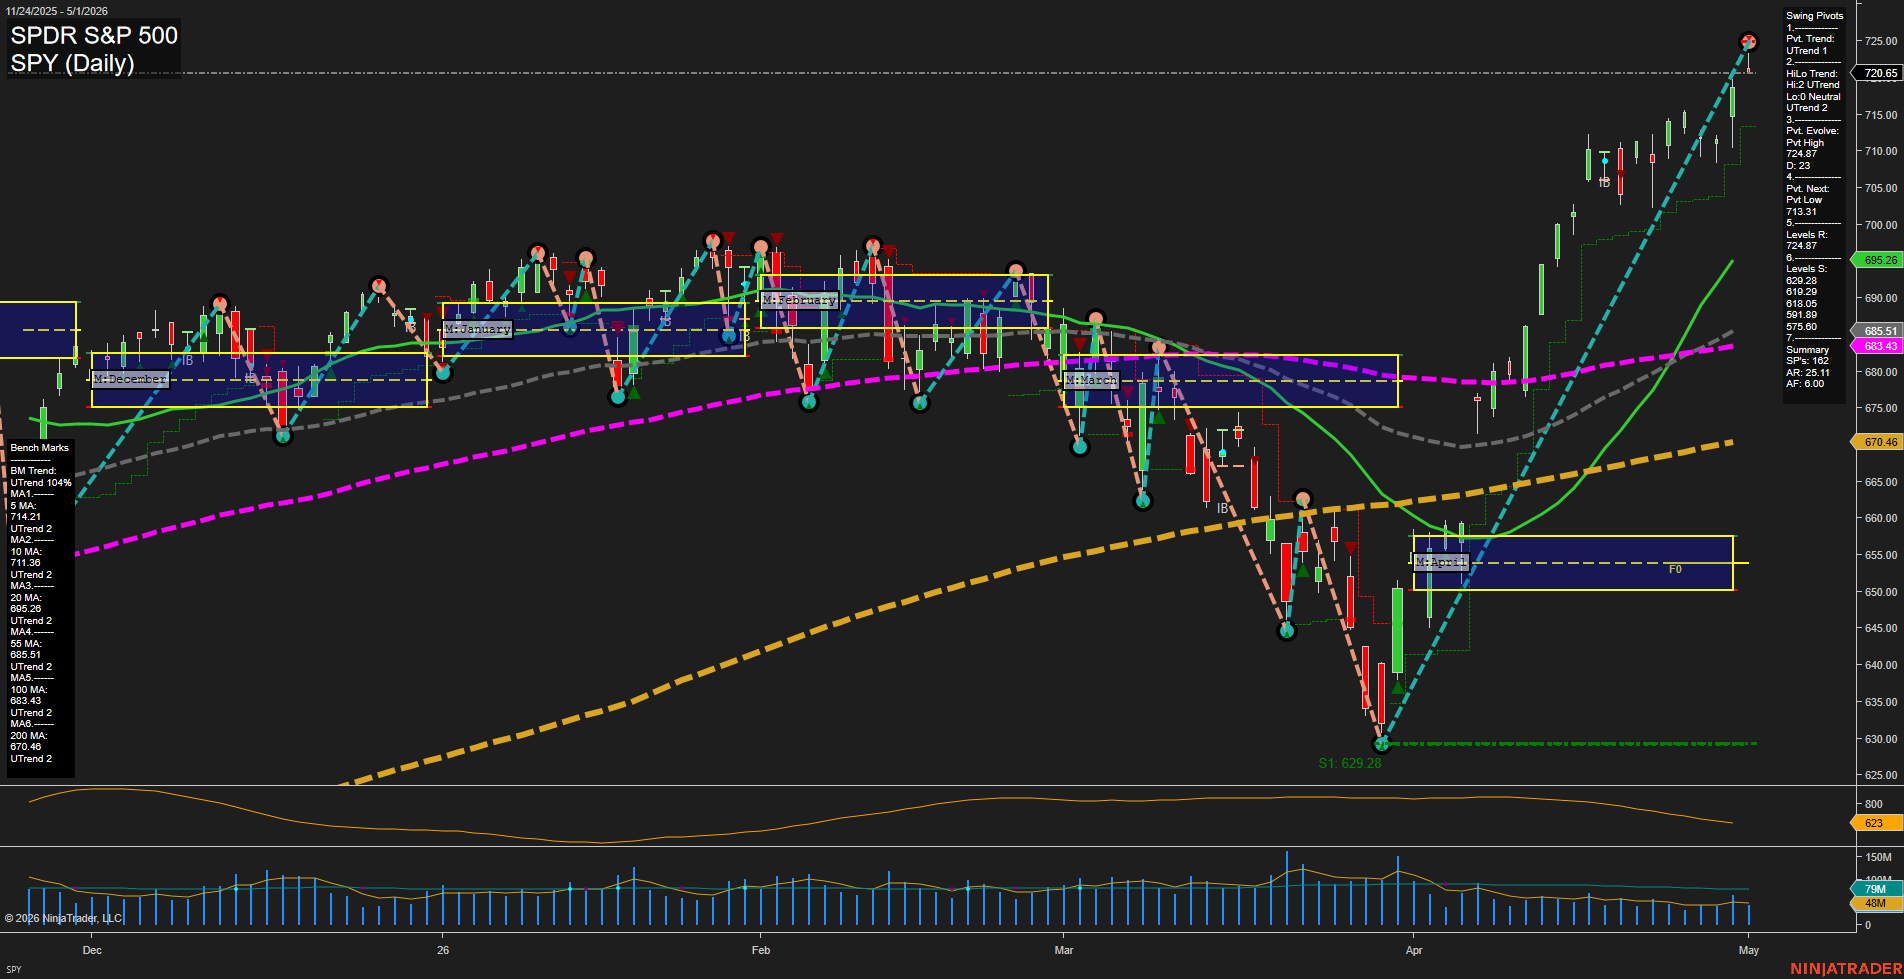Click the 5 MA: label in Bench Marks

[x=23, y=506]
